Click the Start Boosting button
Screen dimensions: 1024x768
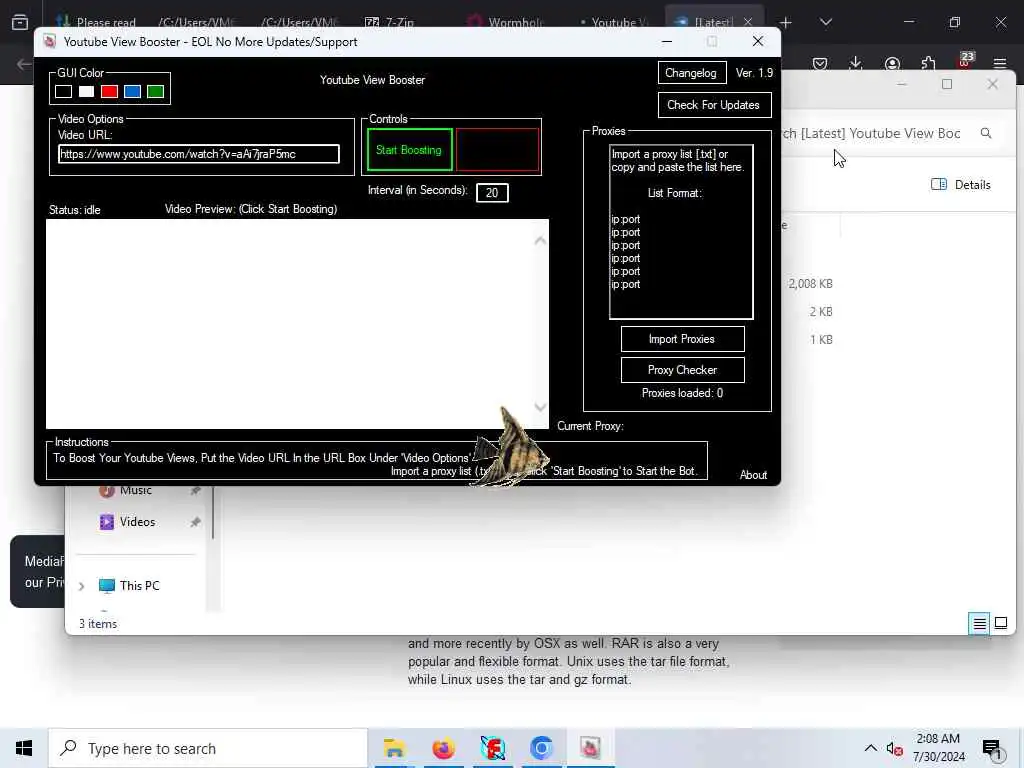click(409, 150)
